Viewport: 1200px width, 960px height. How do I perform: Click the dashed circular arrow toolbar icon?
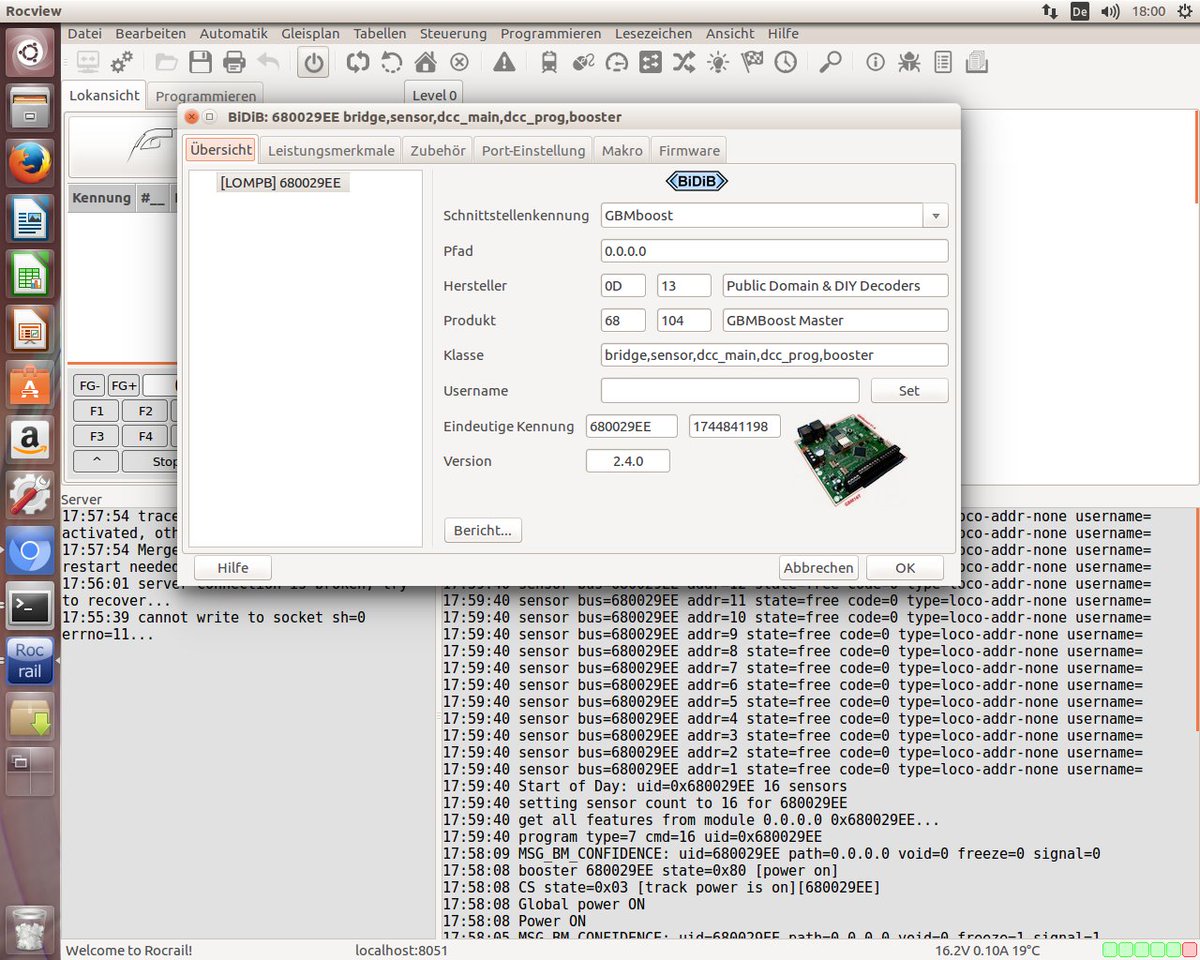(392, 63)
